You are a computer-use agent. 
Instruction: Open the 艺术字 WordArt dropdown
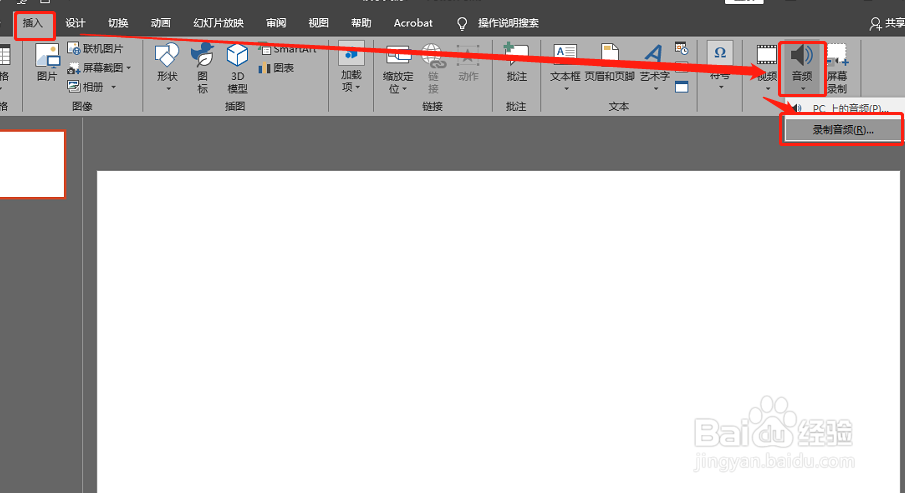[x=655, y=67]
